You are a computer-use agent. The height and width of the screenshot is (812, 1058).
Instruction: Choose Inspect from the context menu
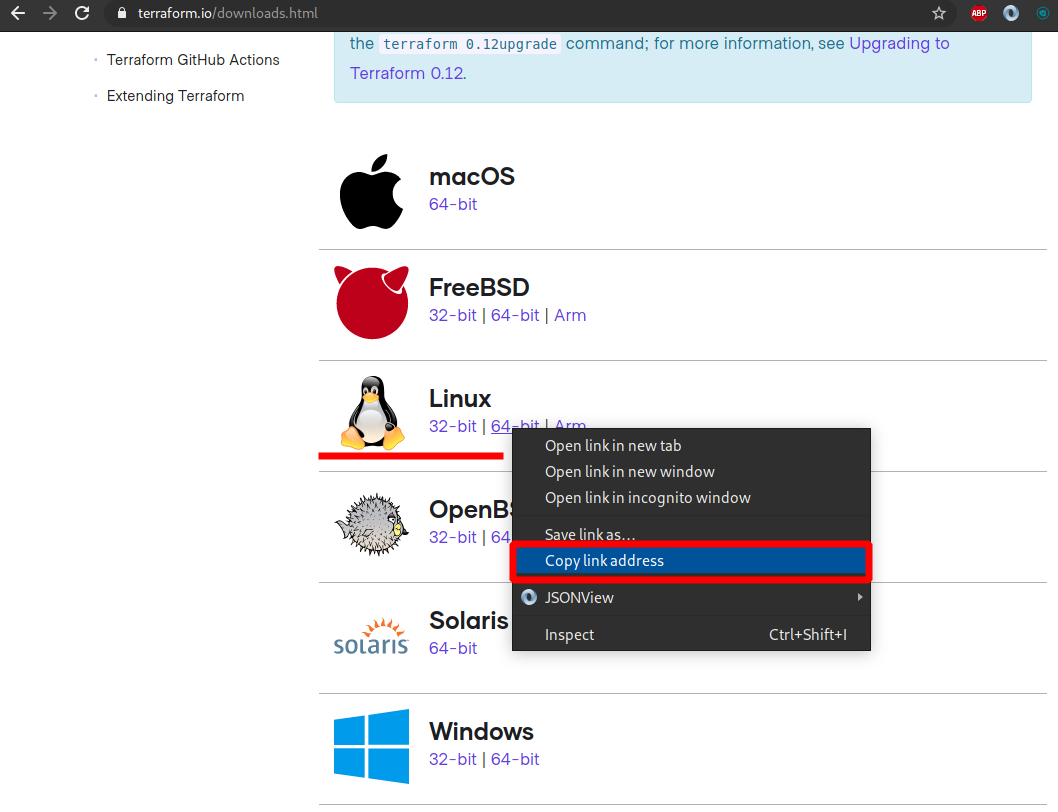pos(691,634)
